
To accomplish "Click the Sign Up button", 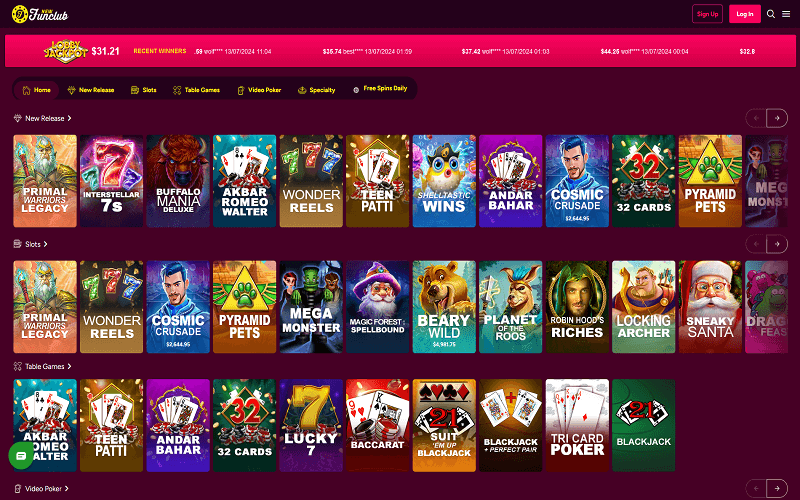I will click(x=707, y=14).
